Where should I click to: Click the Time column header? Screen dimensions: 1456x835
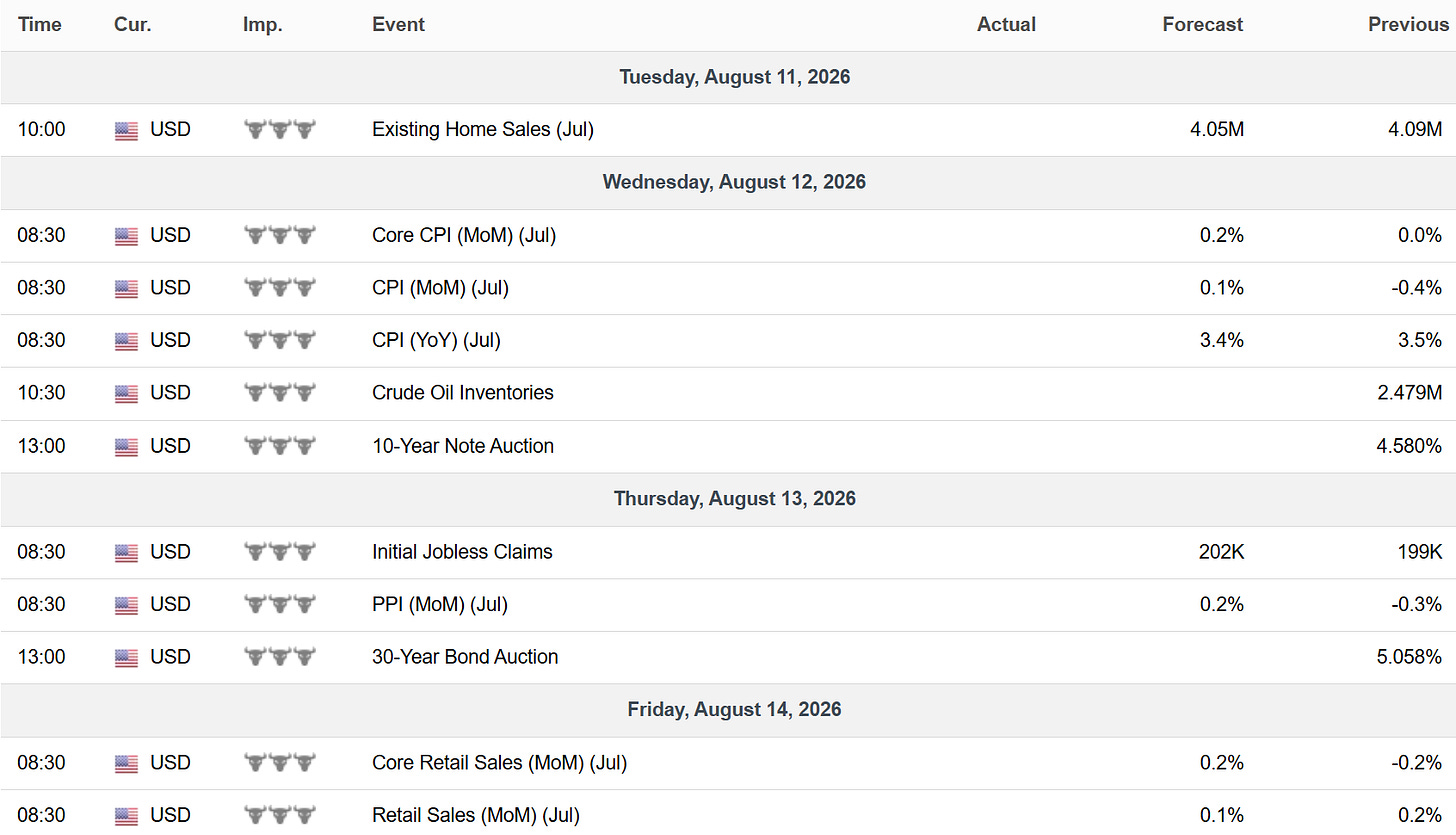[40, 25]
